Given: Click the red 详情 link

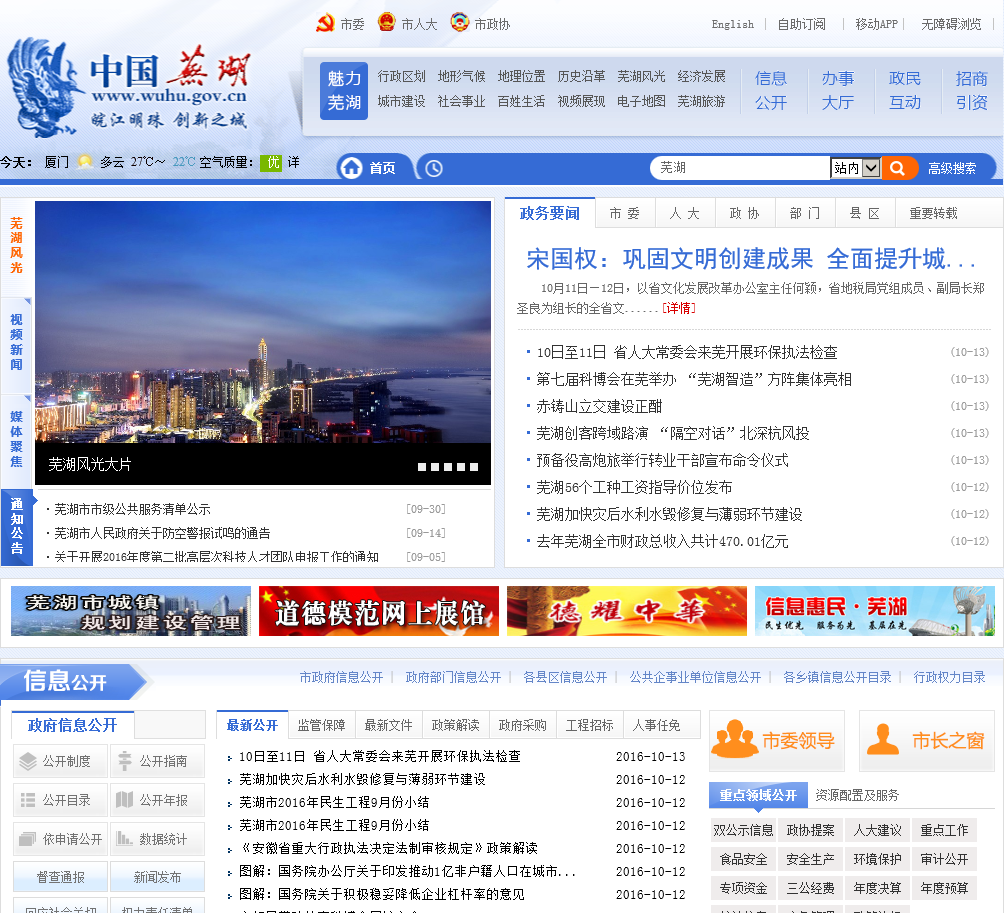Looking at the screenshot, I should click(x=679, y=309).
